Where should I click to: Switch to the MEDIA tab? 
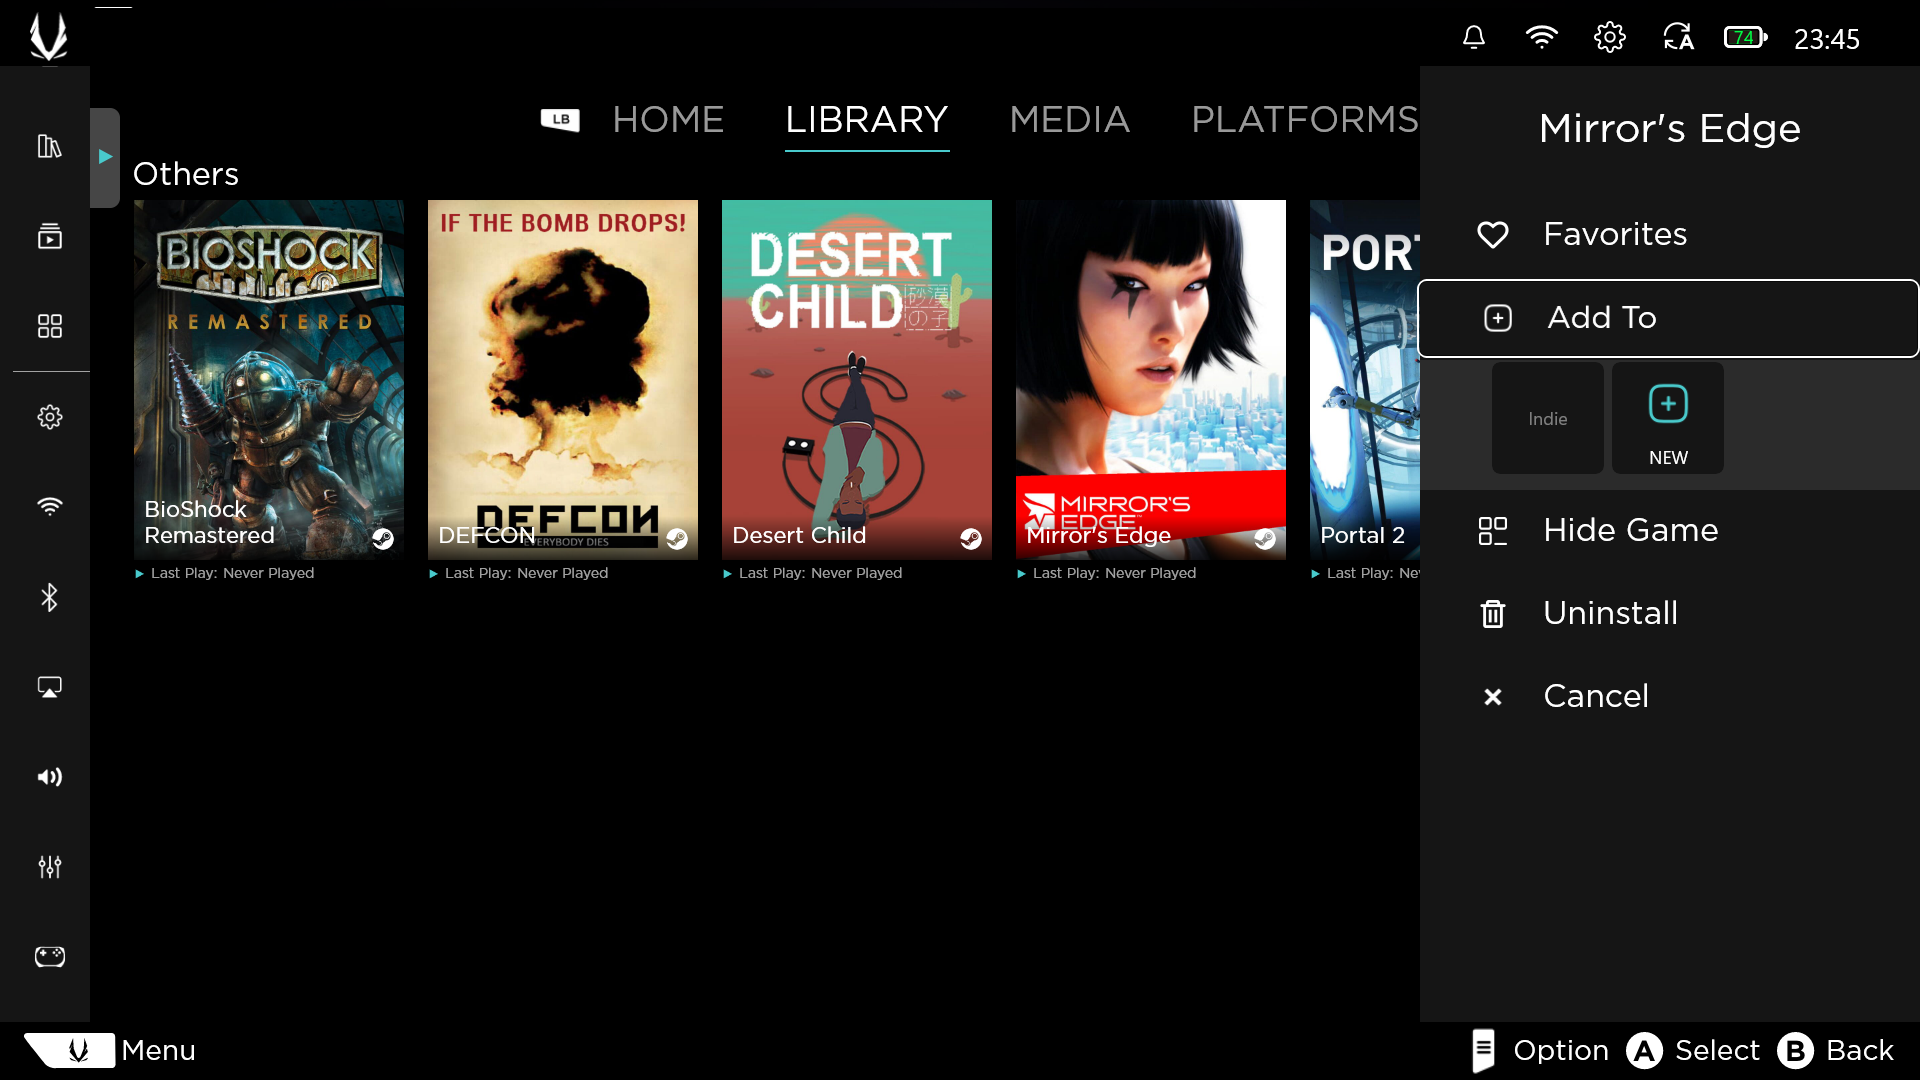1069,120
